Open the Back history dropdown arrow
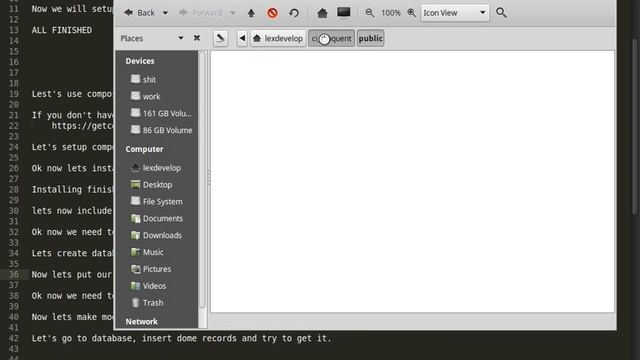This screenshot has width=640, height=360. pos(165,13)
